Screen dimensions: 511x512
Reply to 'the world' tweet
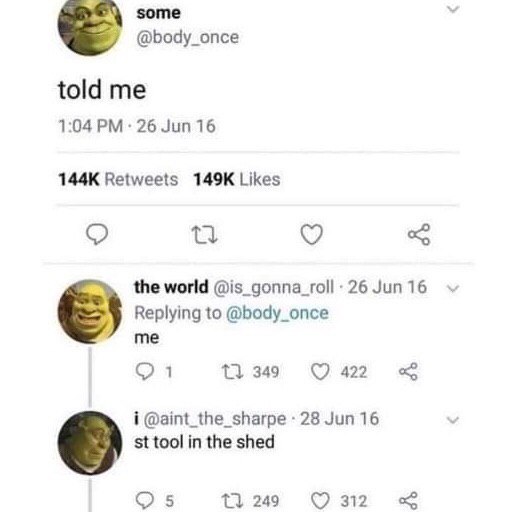click(144, 371)
